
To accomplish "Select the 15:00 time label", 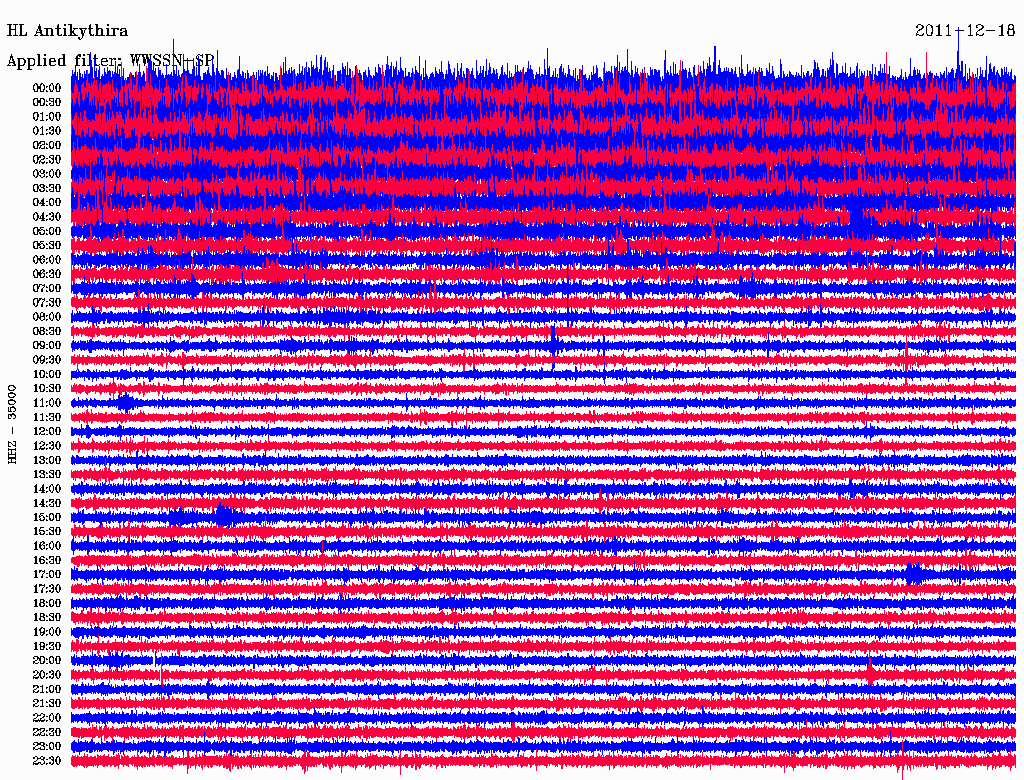I will tap(47, 517).
